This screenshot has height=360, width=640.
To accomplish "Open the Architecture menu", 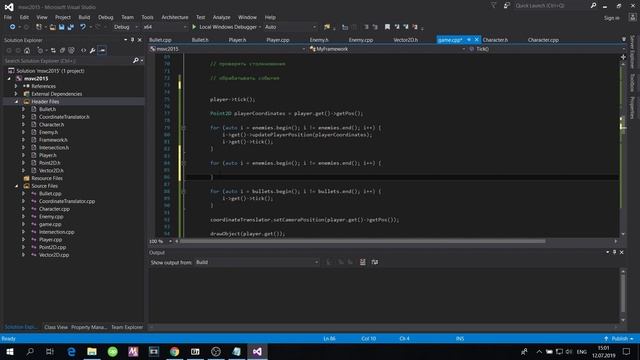I will (175, 17).
